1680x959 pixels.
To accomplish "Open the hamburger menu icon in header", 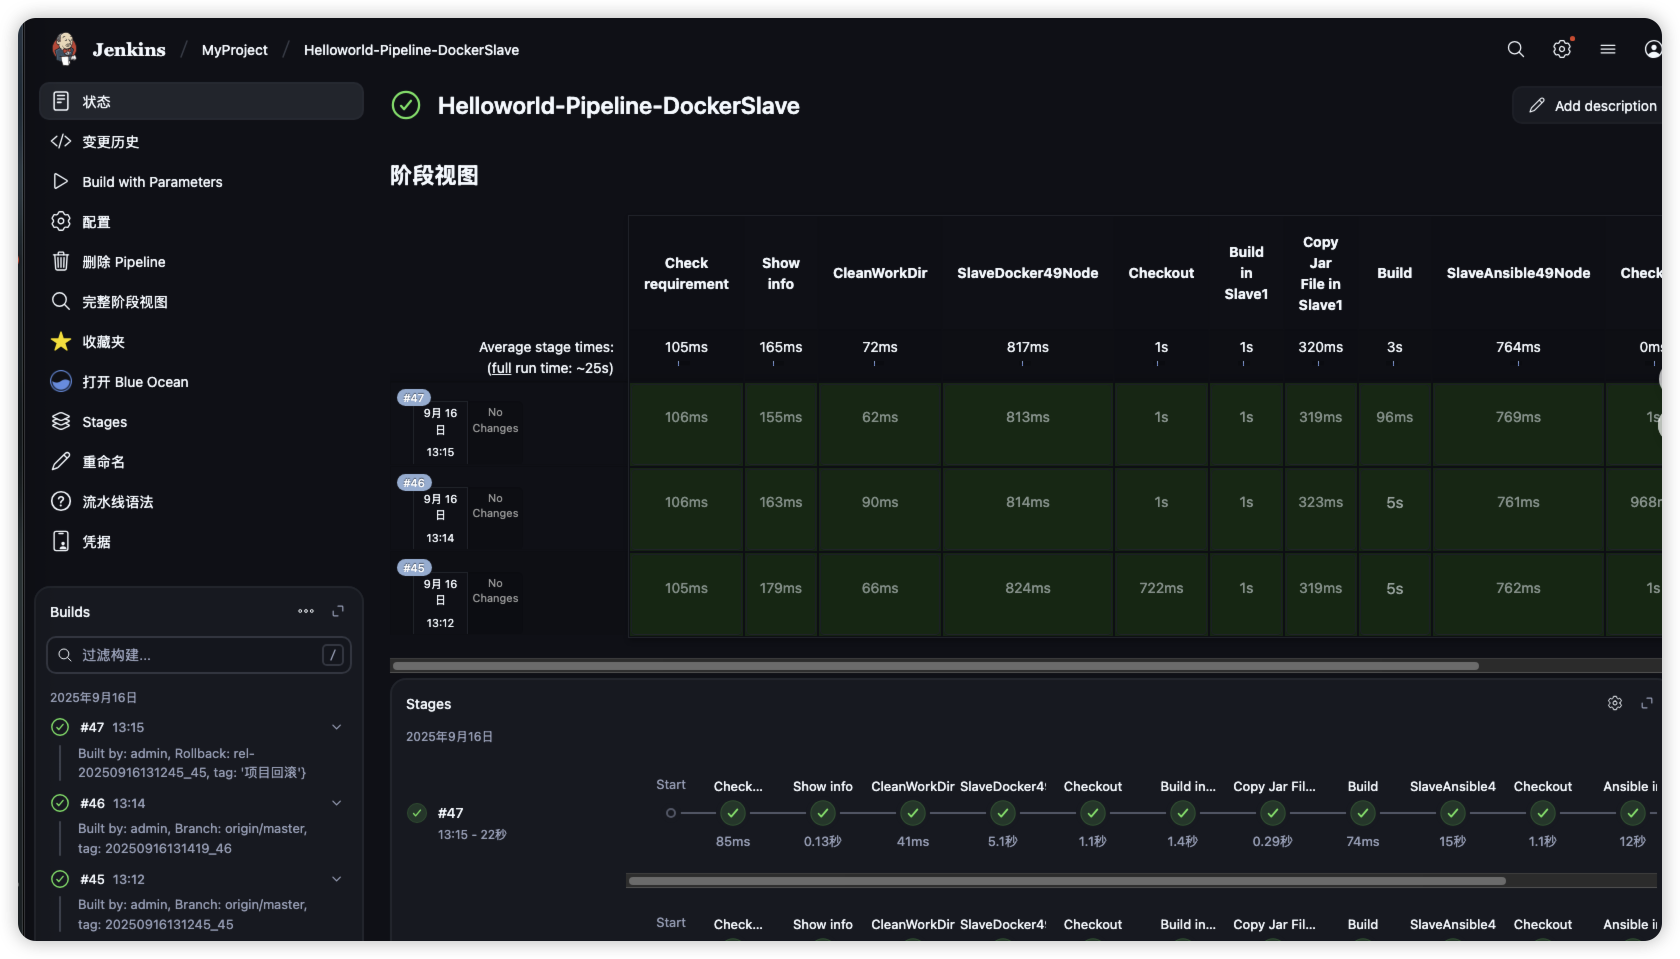I will coord(1608,49).
